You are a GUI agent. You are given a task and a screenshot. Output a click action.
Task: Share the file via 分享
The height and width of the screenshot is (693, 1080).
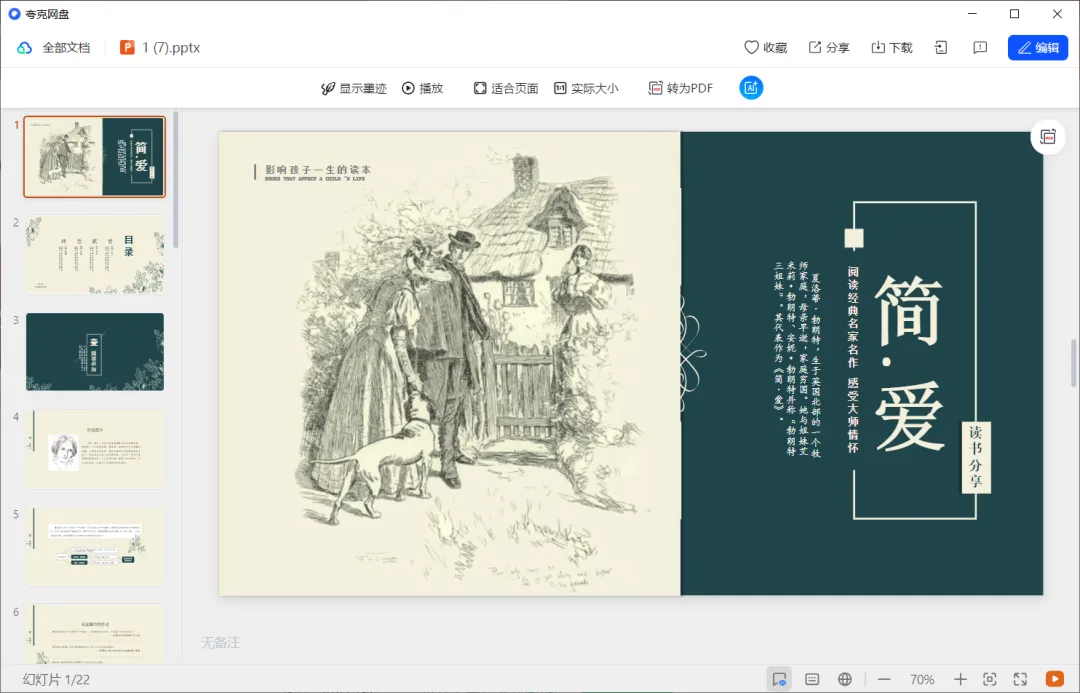point(829,48)
